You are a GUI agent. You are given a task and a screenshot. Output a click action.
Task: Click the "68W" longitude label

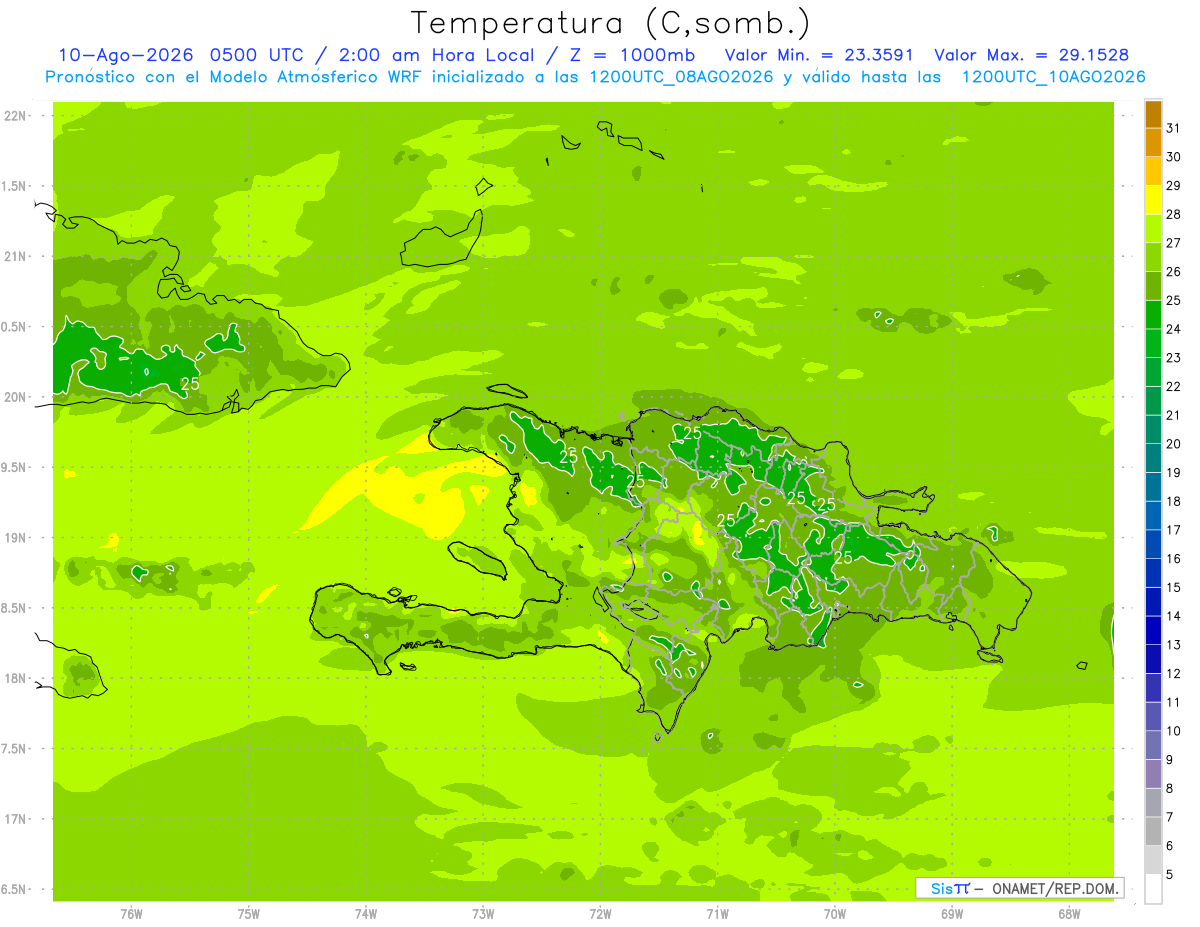[1069, 914]
